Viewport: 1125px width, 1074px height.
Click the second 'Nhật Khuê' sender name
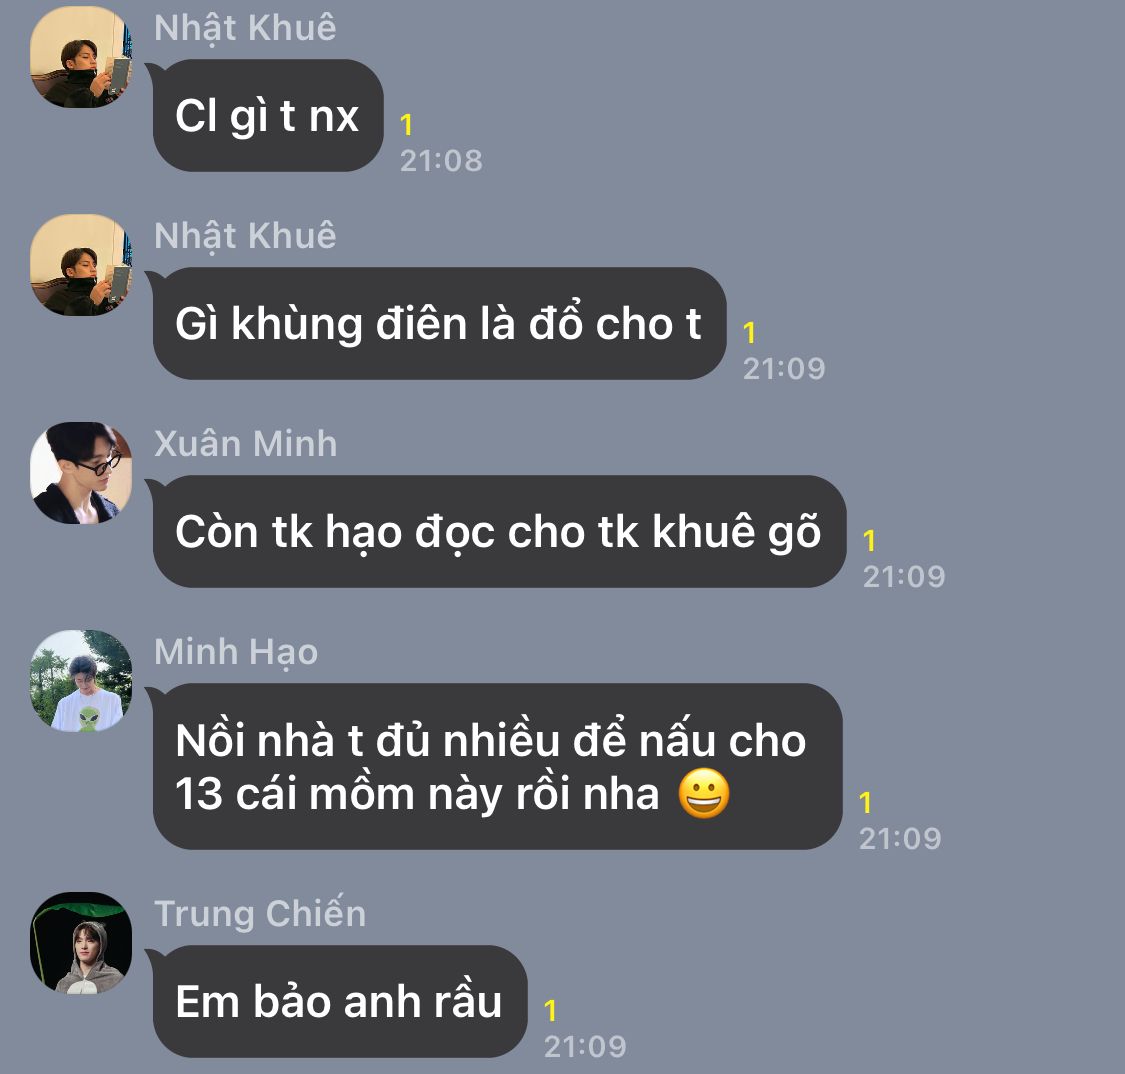(x=245, y=237)
